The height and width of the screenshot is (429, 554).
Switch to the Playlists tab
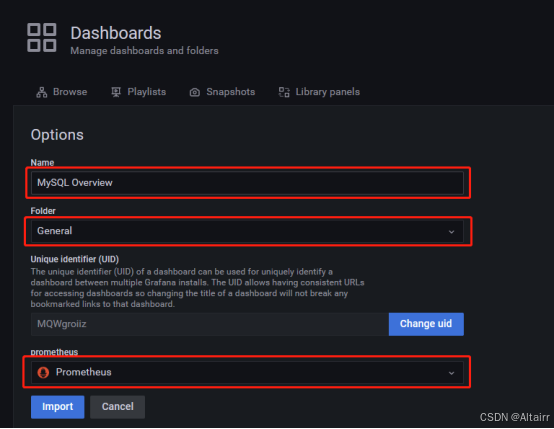coord(138,92)
